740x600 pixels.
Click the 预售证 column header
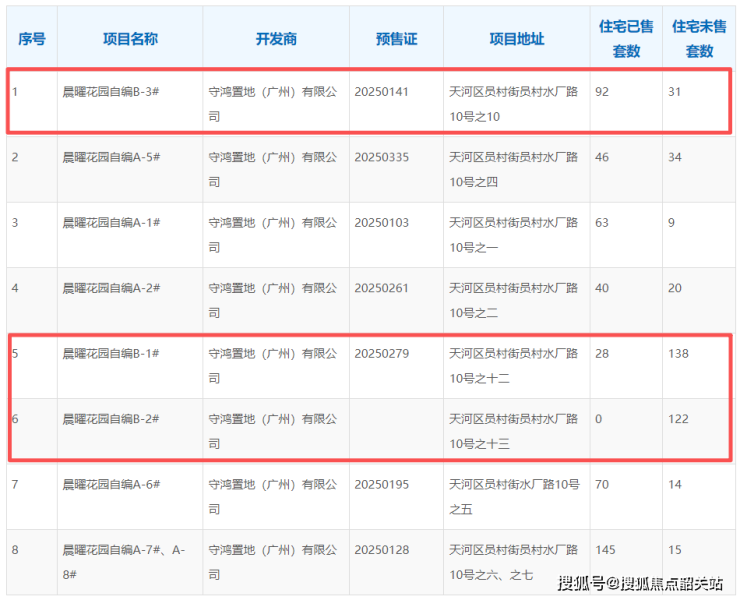(x=396, y=39)
